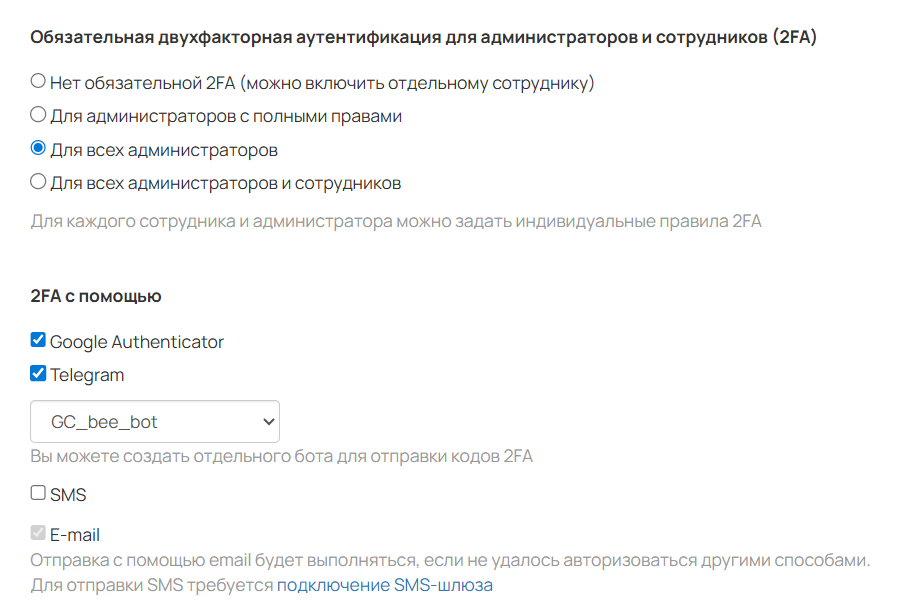Click the "Telegram" label text
The image size is (907, 607).
(87, 376)
